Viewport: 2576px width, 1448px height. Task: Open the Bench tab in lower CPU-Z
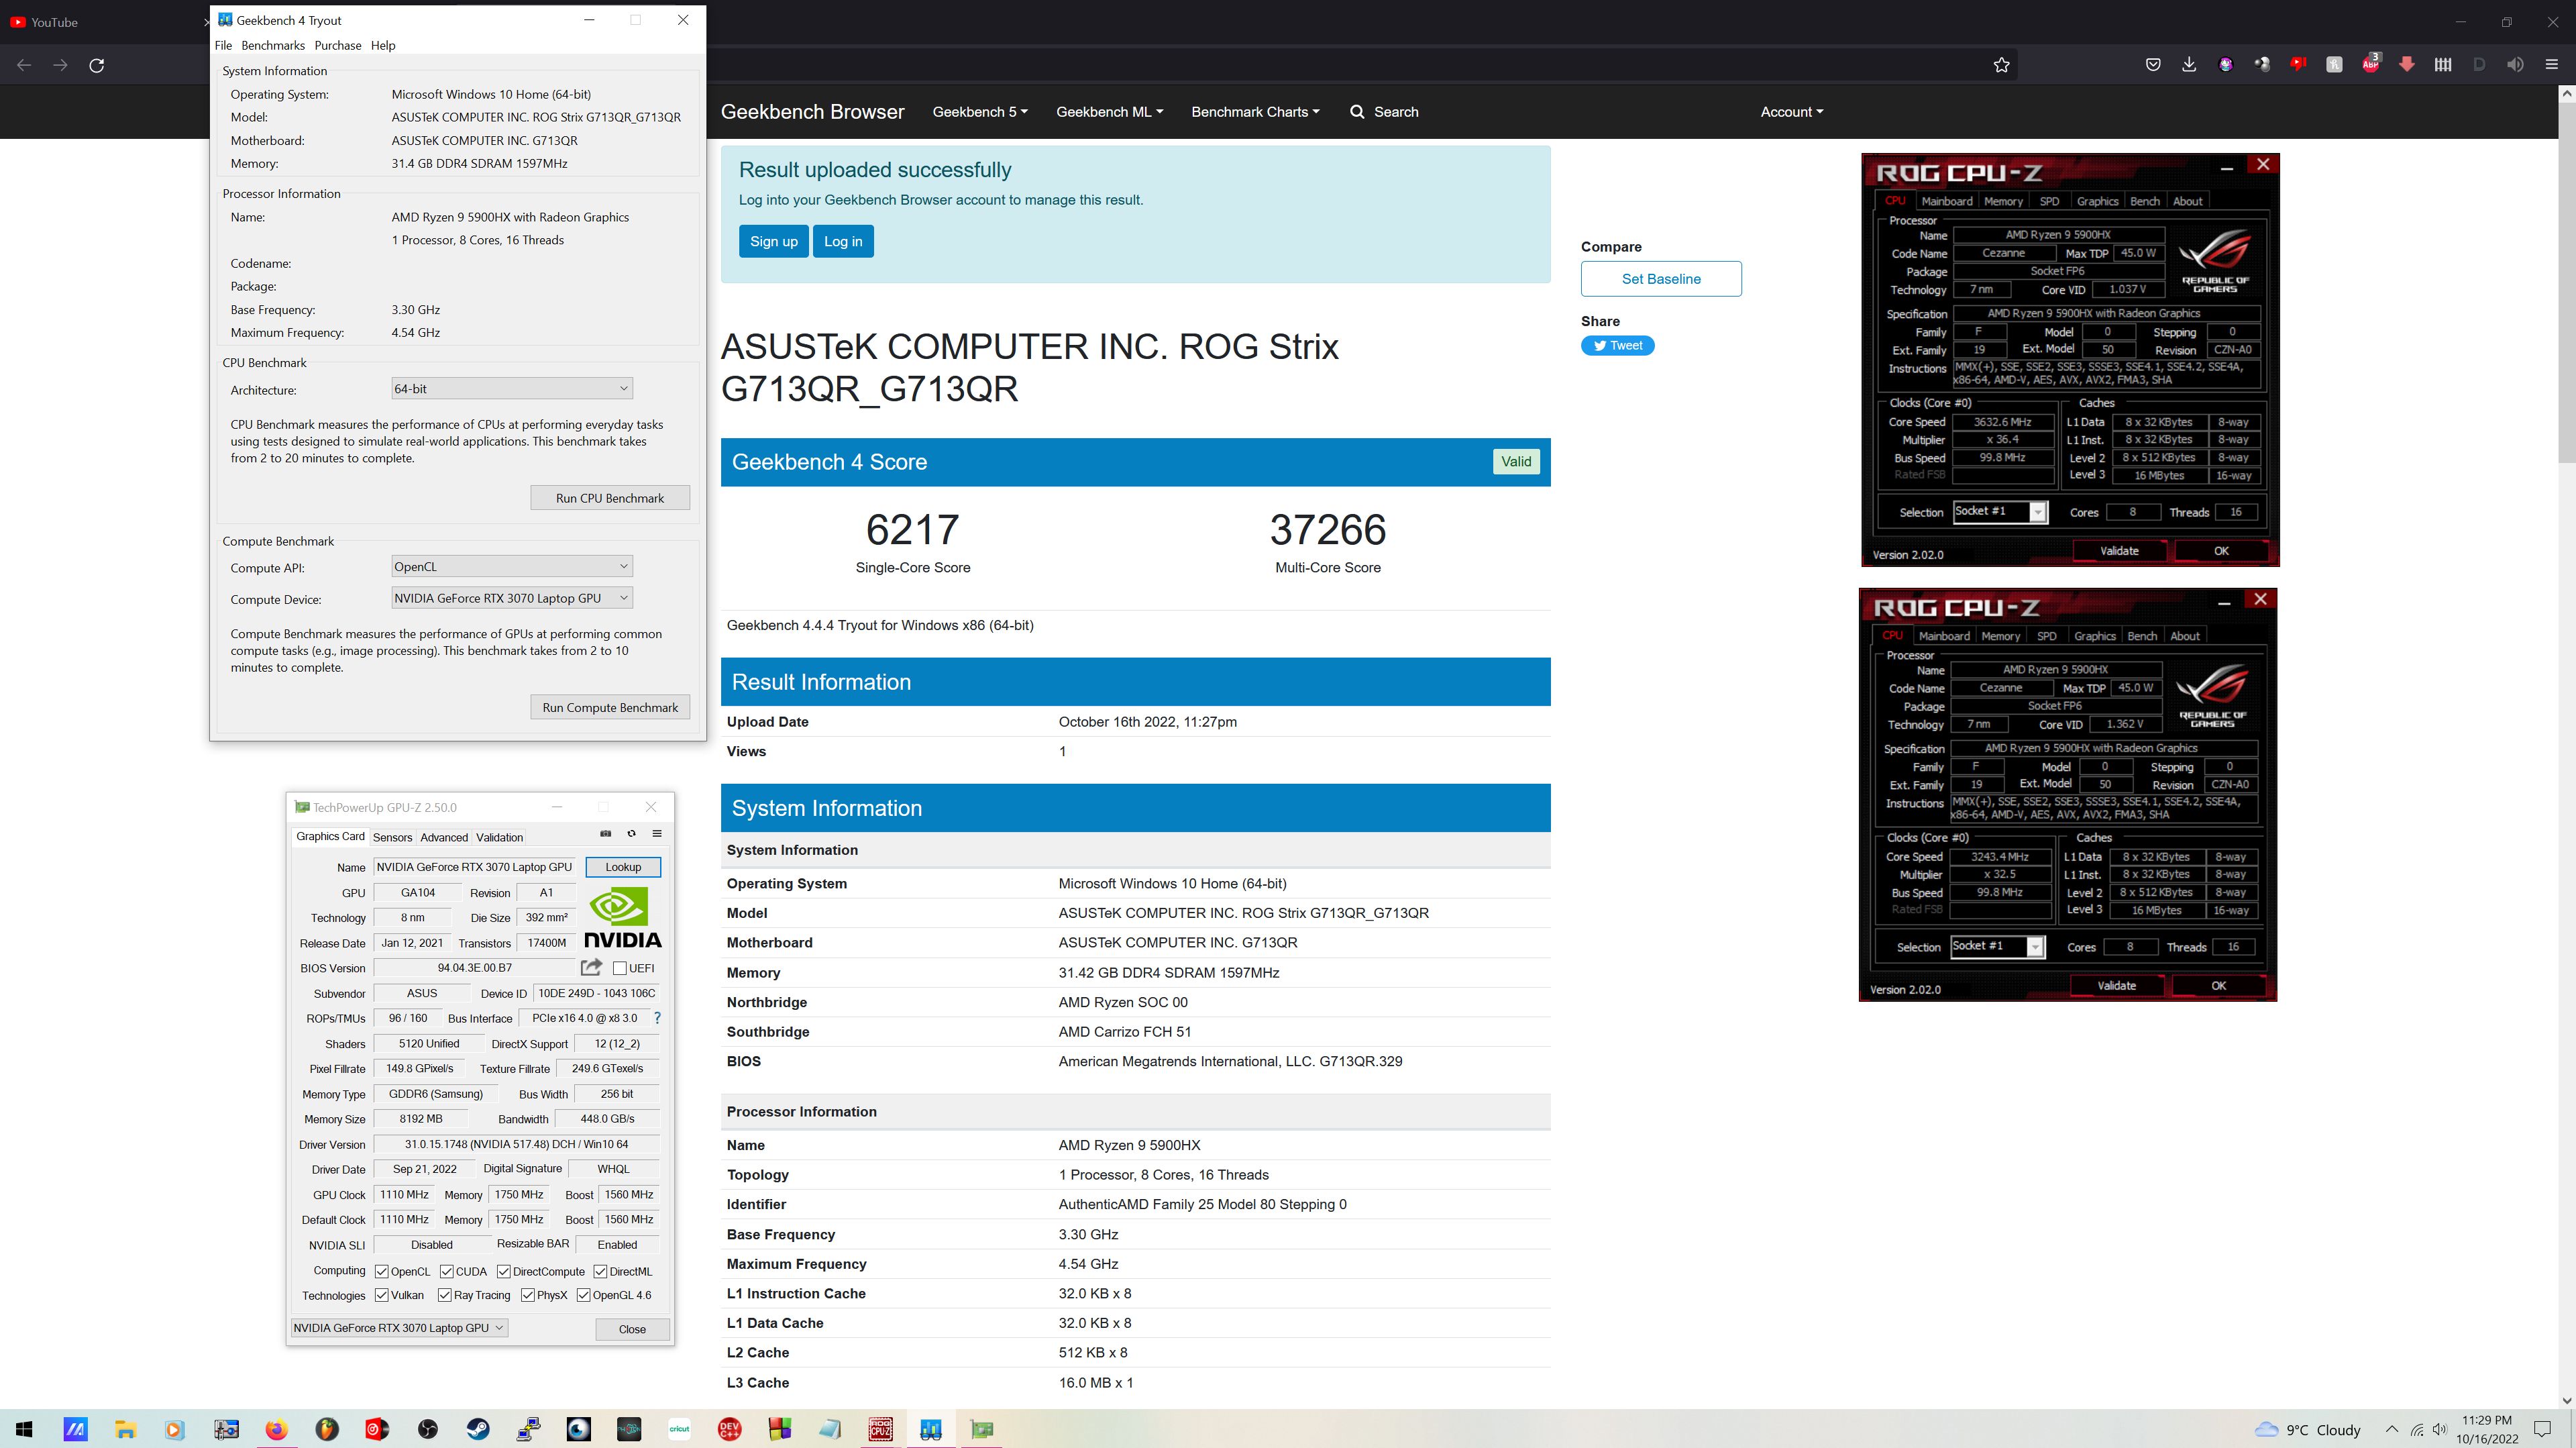click(2142, 636)
